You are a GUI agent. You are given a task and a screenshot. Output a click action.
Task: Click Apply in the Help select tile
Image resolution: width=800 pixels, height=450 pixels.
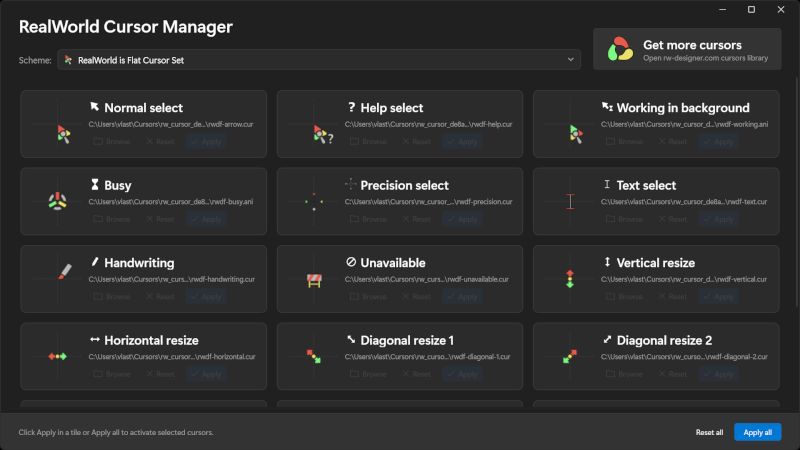pyautogui.click(x=462, y=141)
